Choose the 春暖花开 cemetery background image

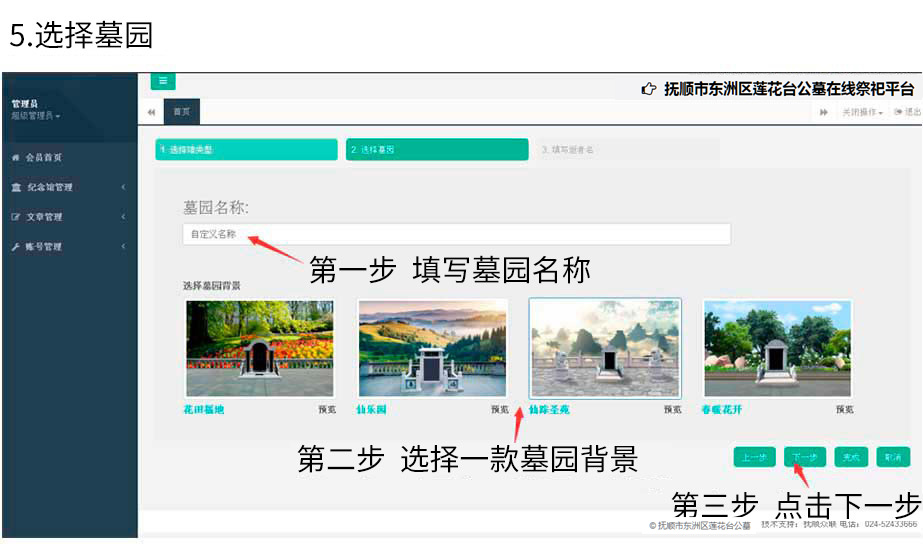778,348
